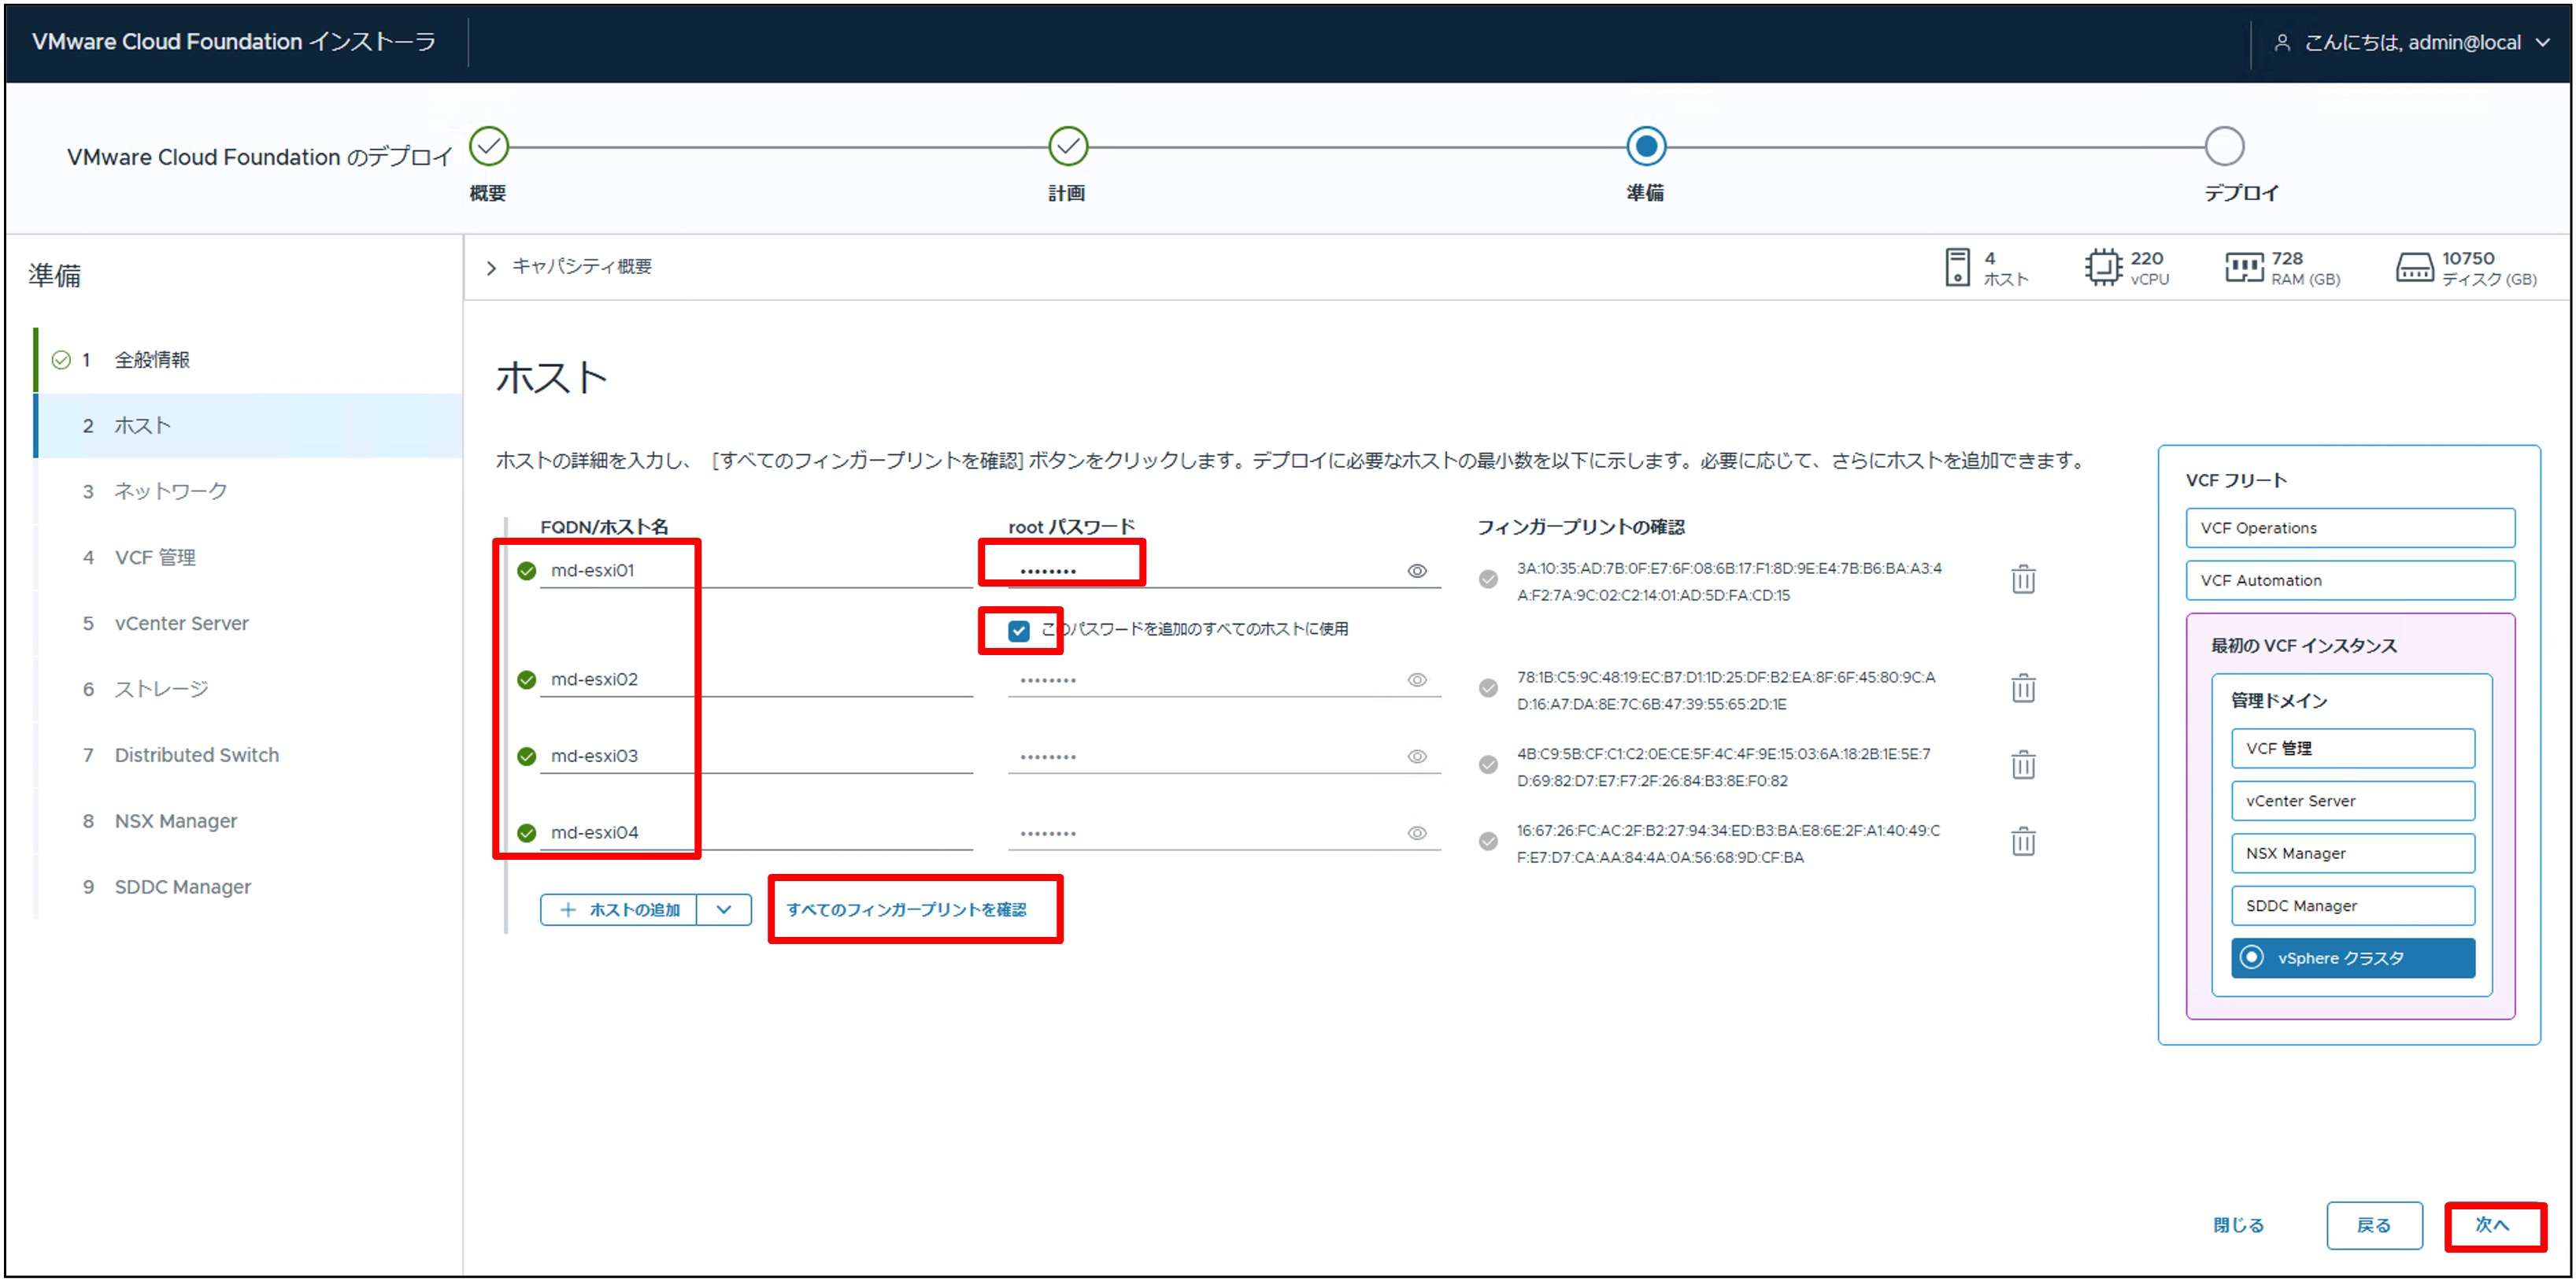Screen dimensions: 2576x1281
Task: Select vCenter Server box in diagram
Action: tap(2352, 801)
